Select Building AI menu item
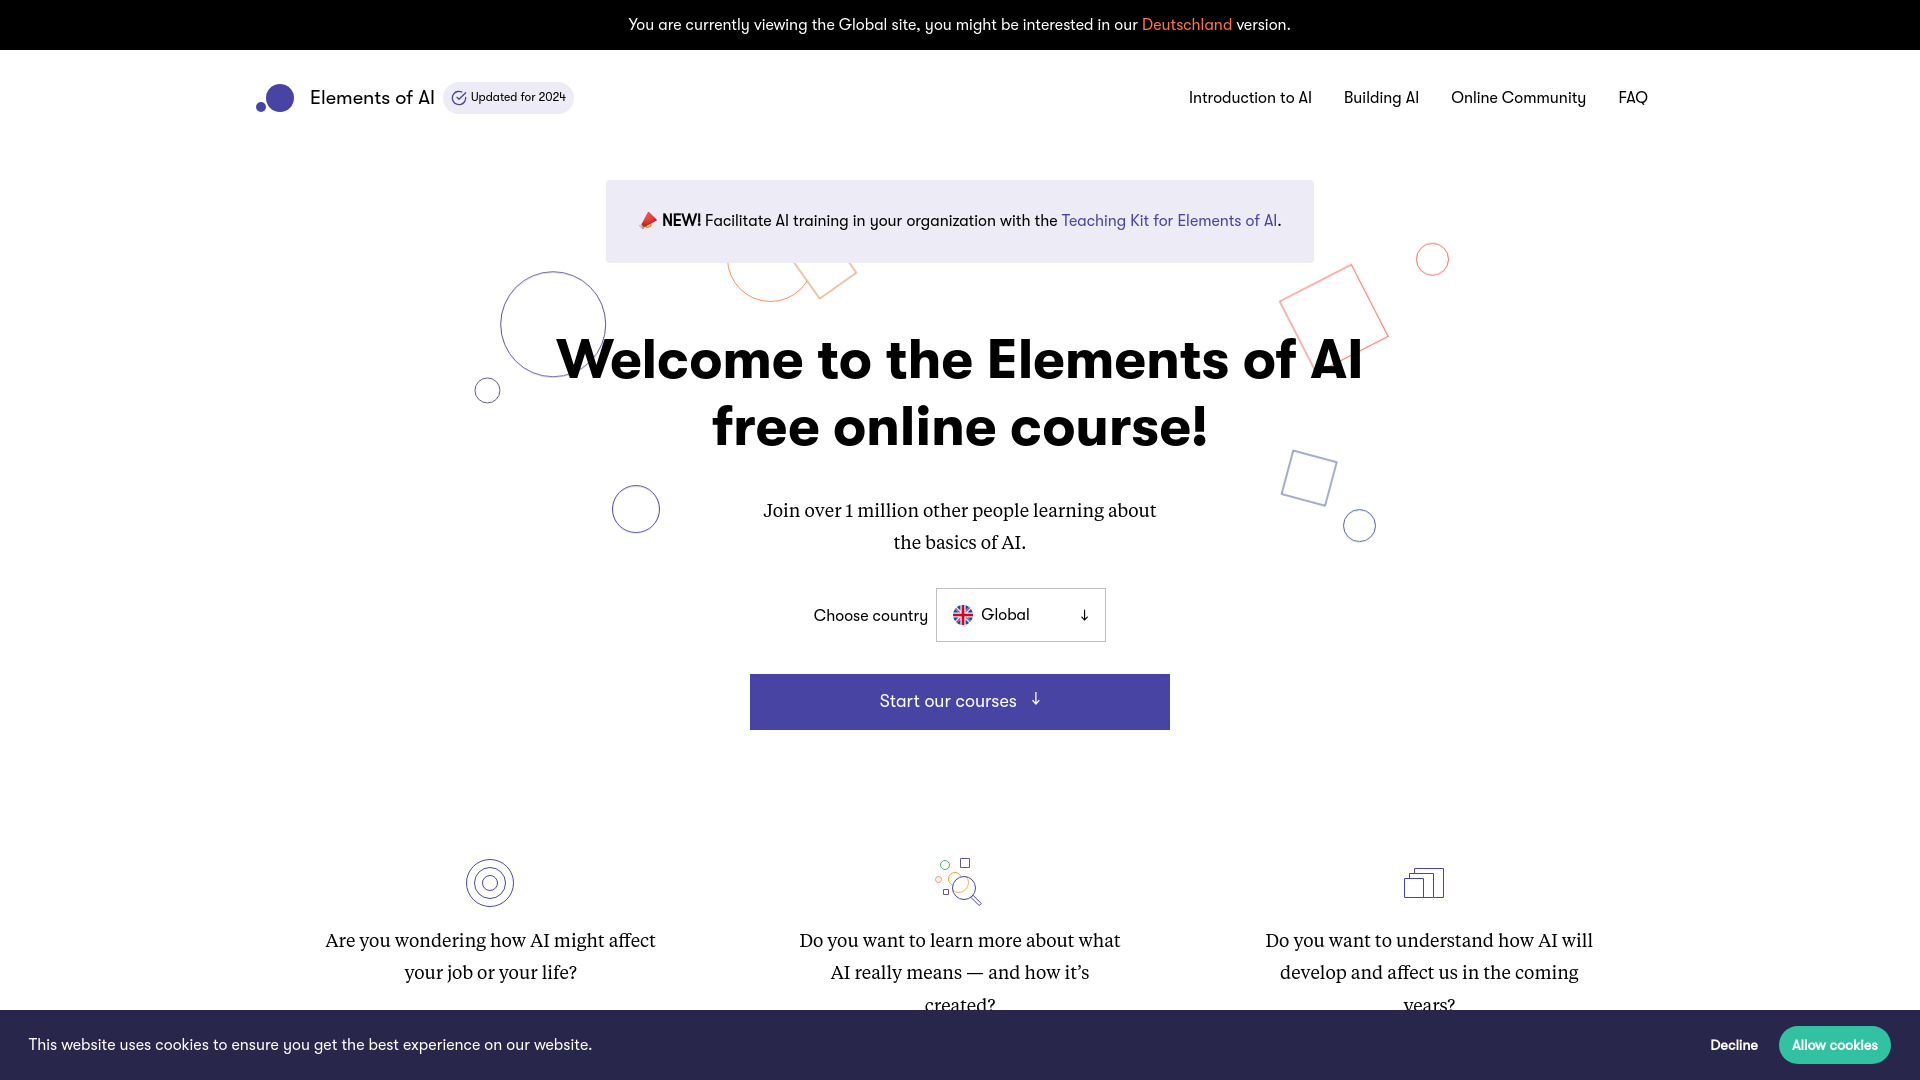Screen dimensions: 1920x1080 1381,98
